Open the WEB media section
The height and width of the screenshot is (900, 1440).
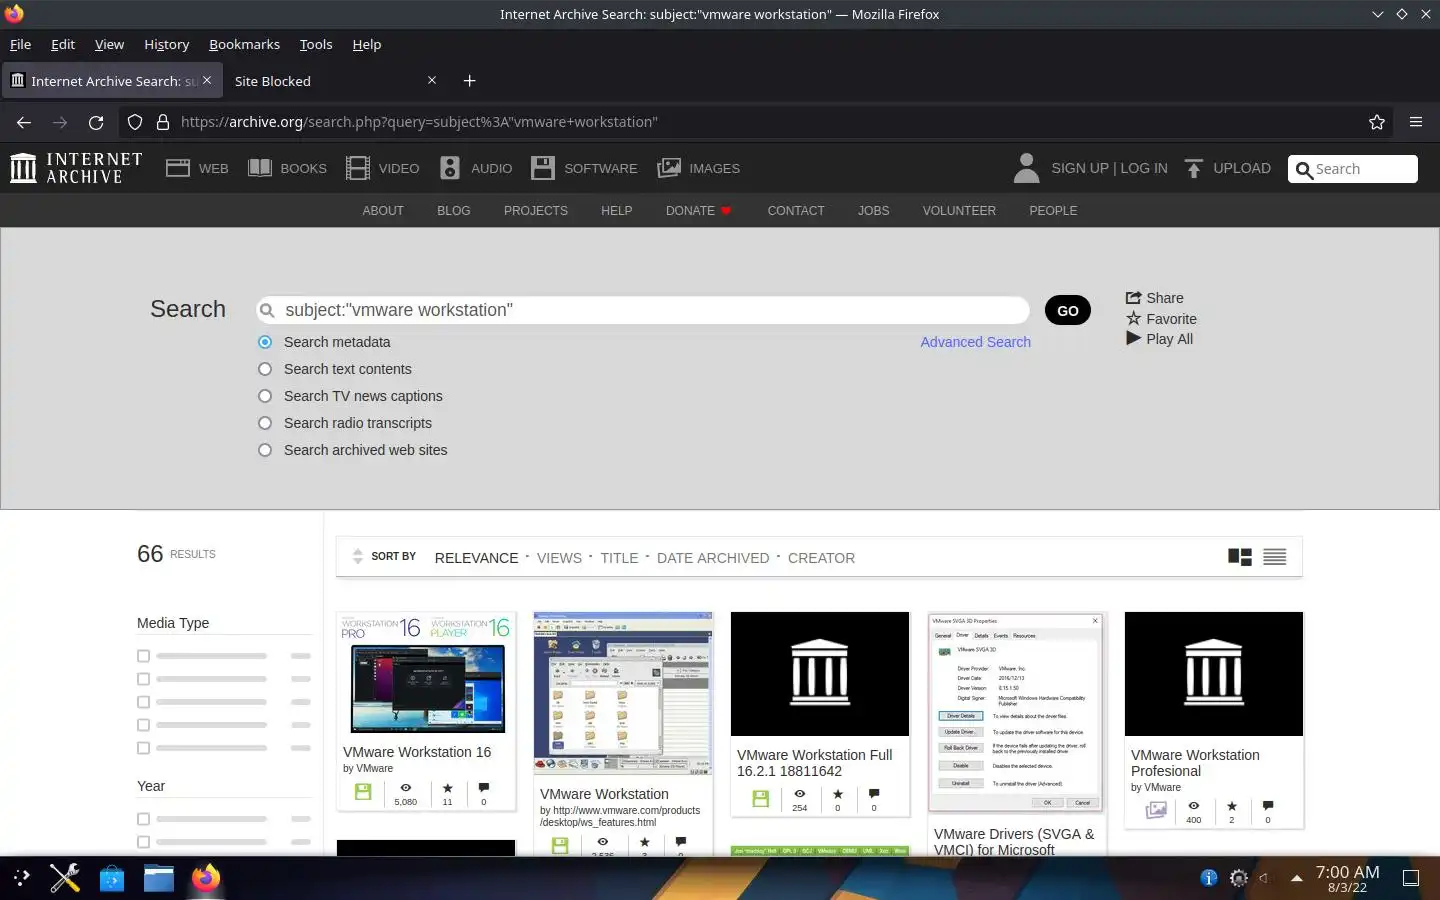(x=197, y=168)
